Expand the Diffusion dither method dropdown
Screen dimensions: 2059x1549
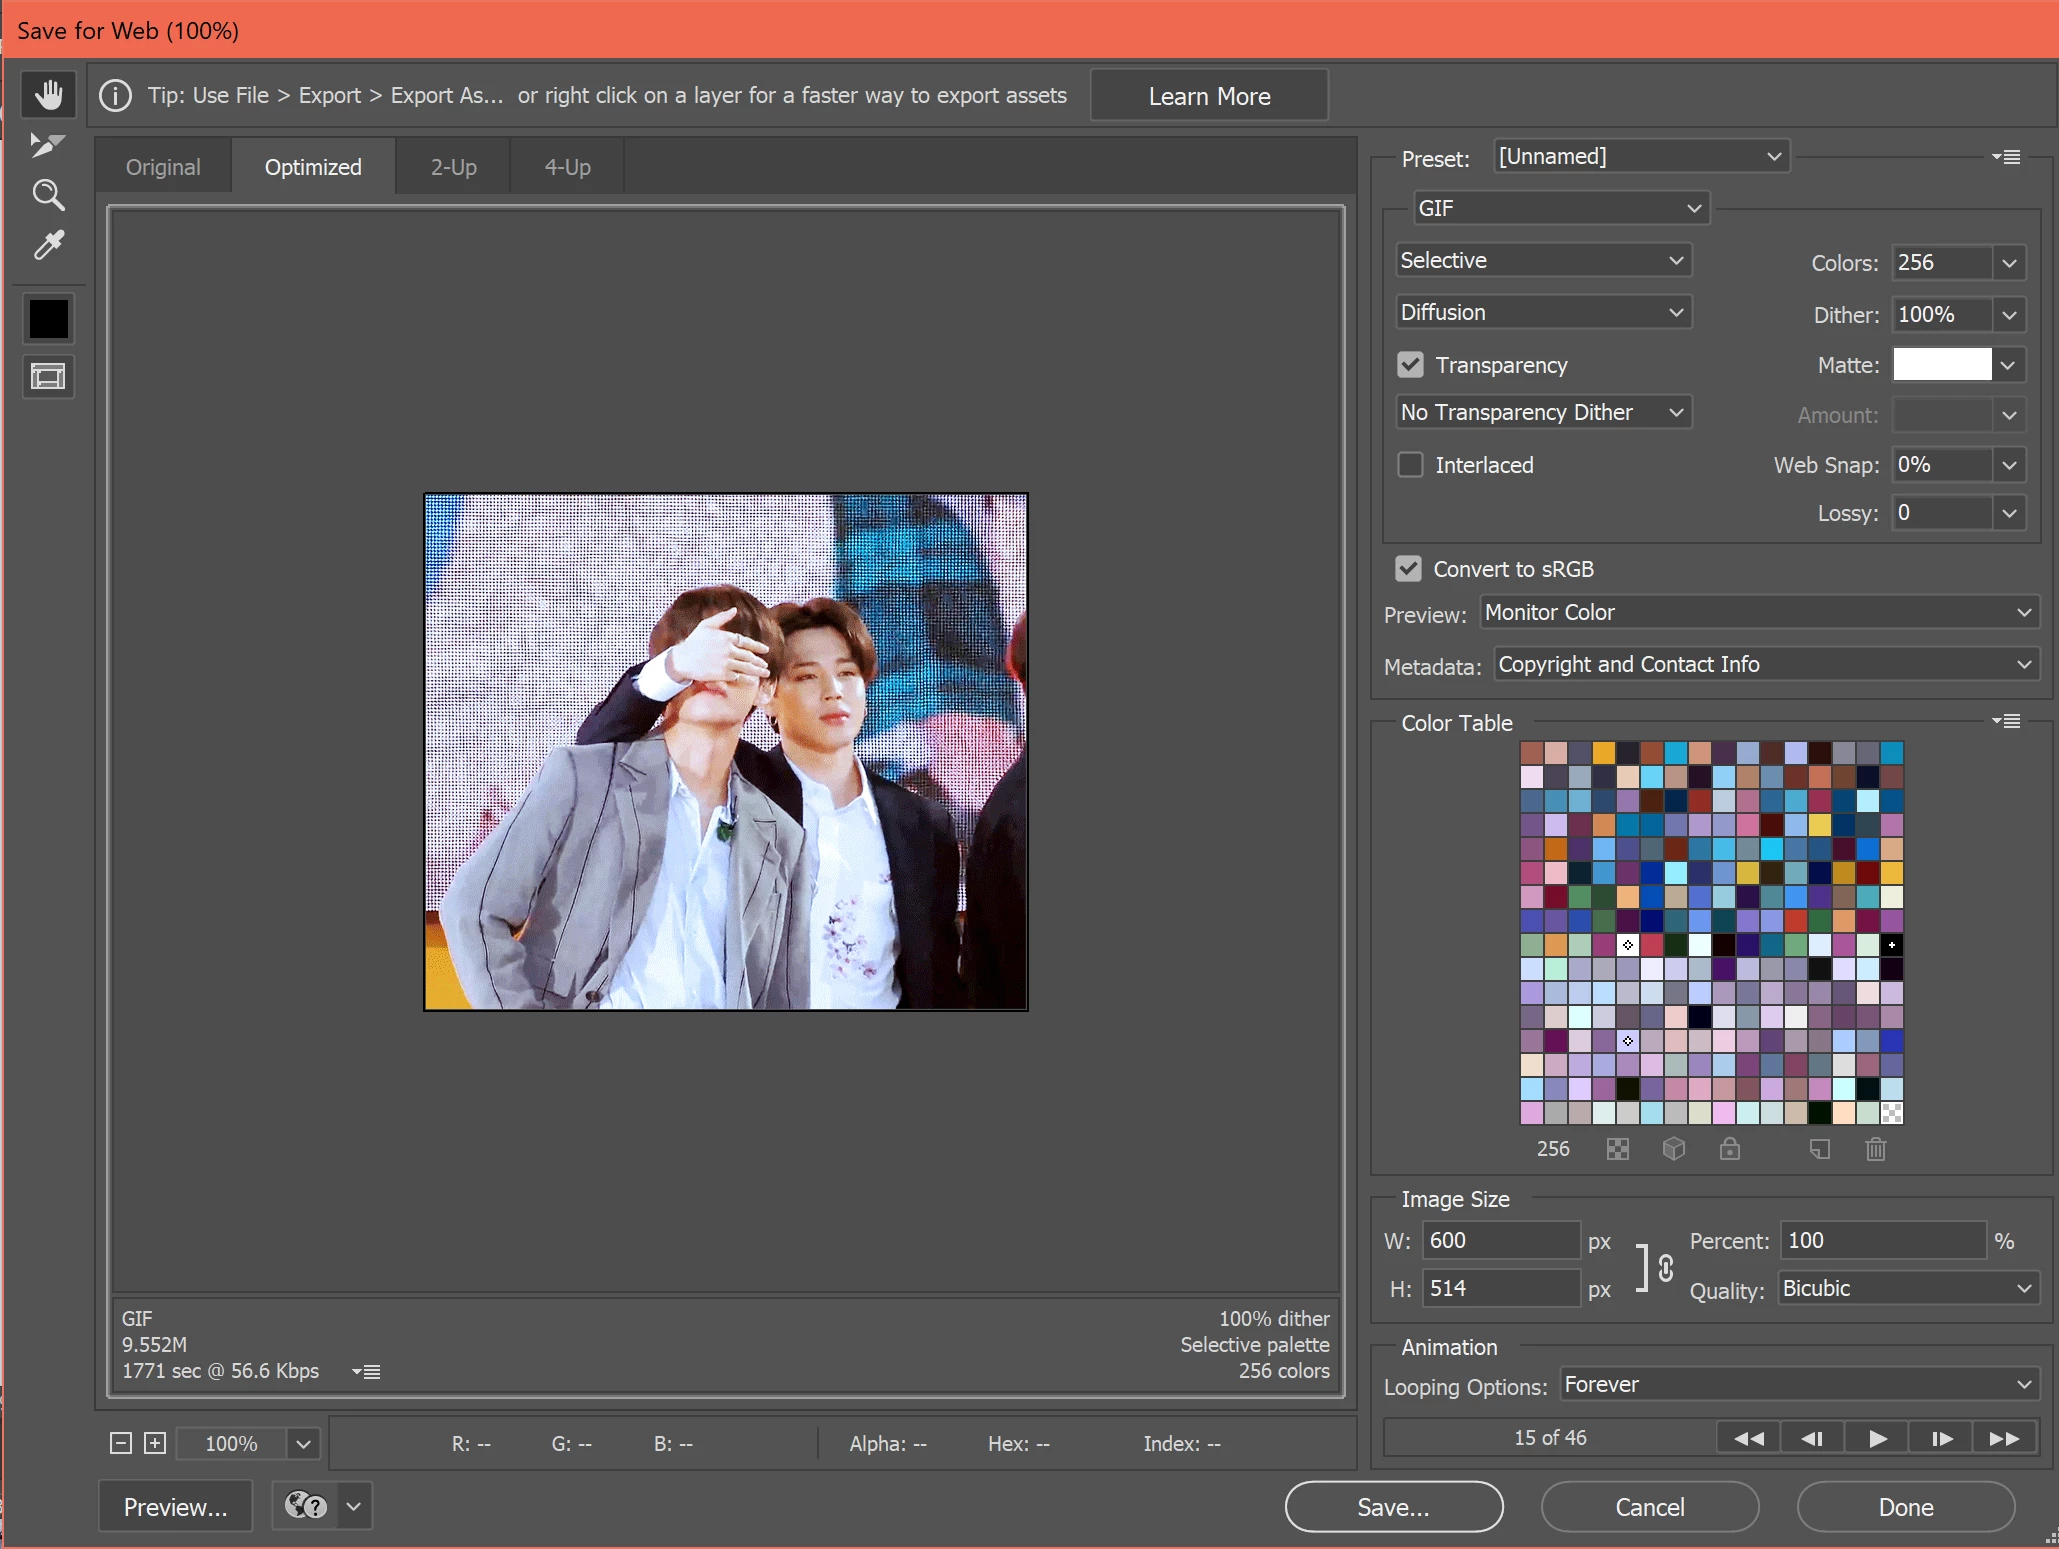coord(1543,312)
